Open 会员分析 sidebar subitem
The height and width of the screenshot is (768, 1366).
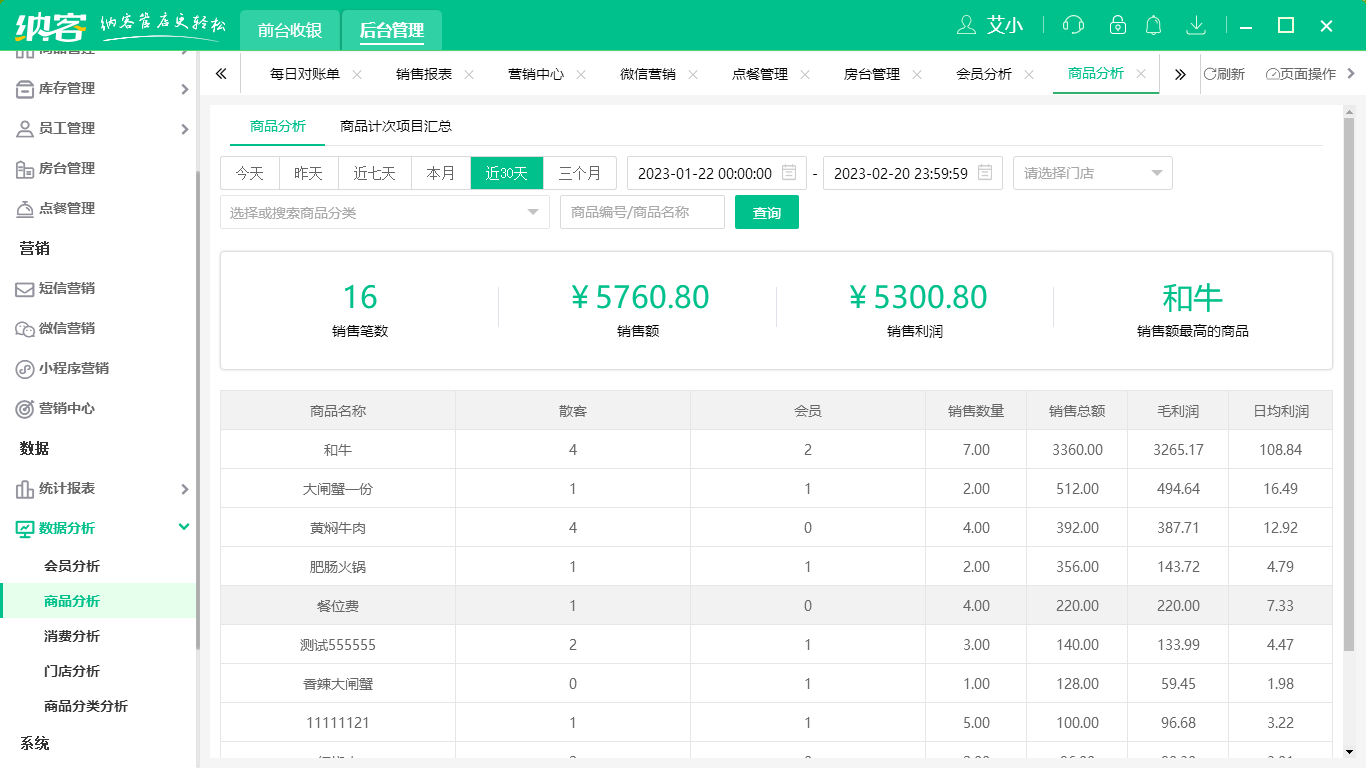72,566
